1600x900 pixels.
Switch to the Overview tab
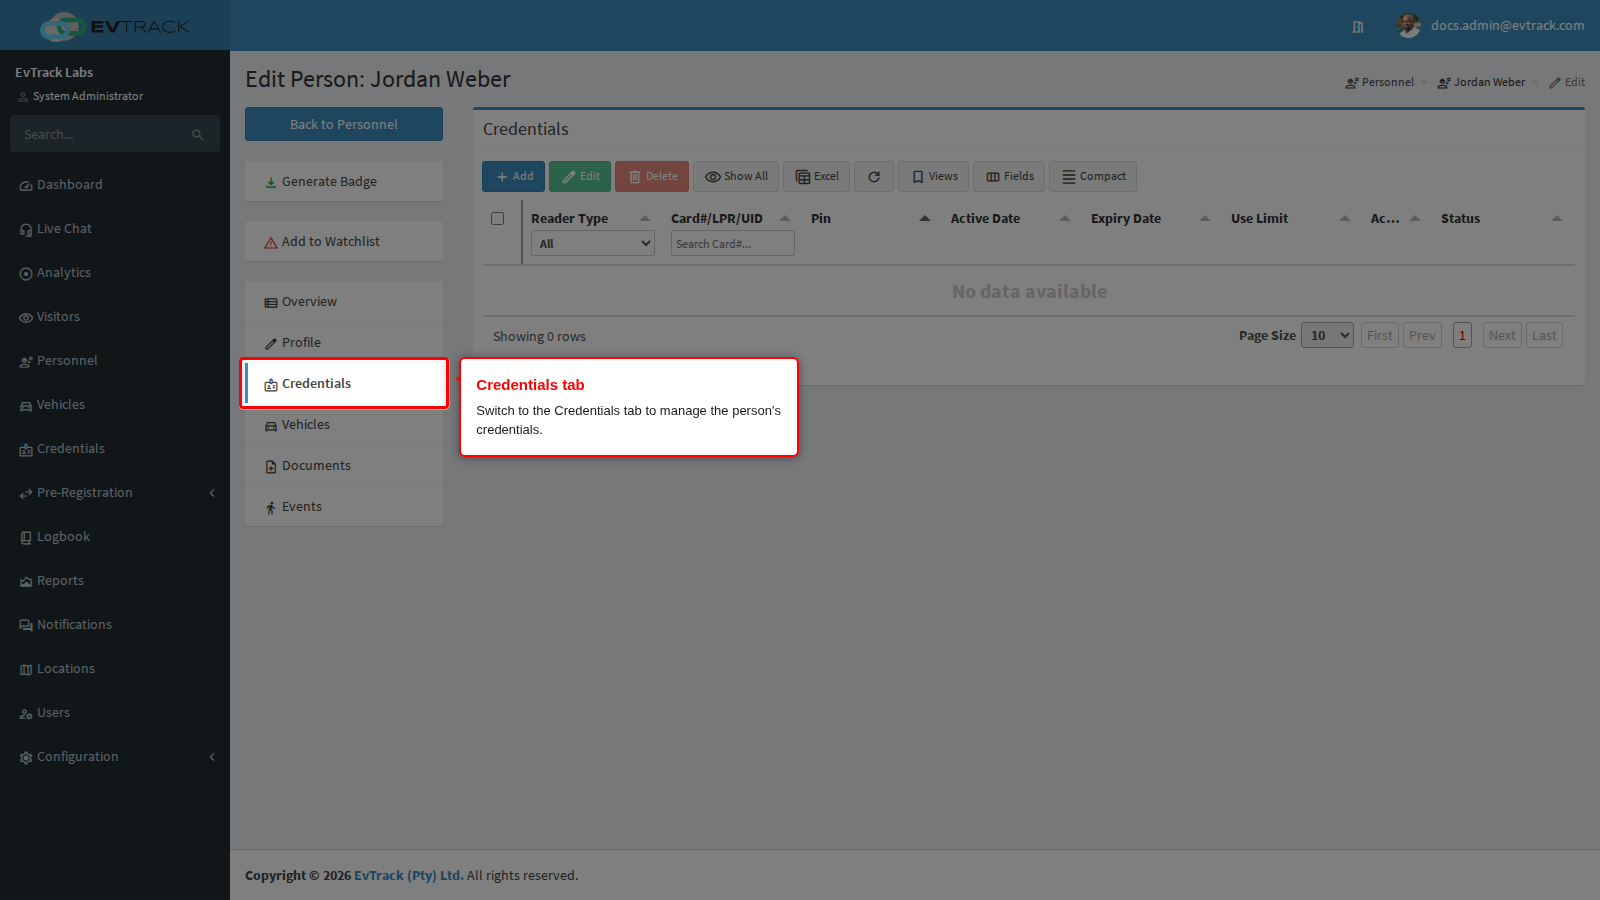(344, 301)
